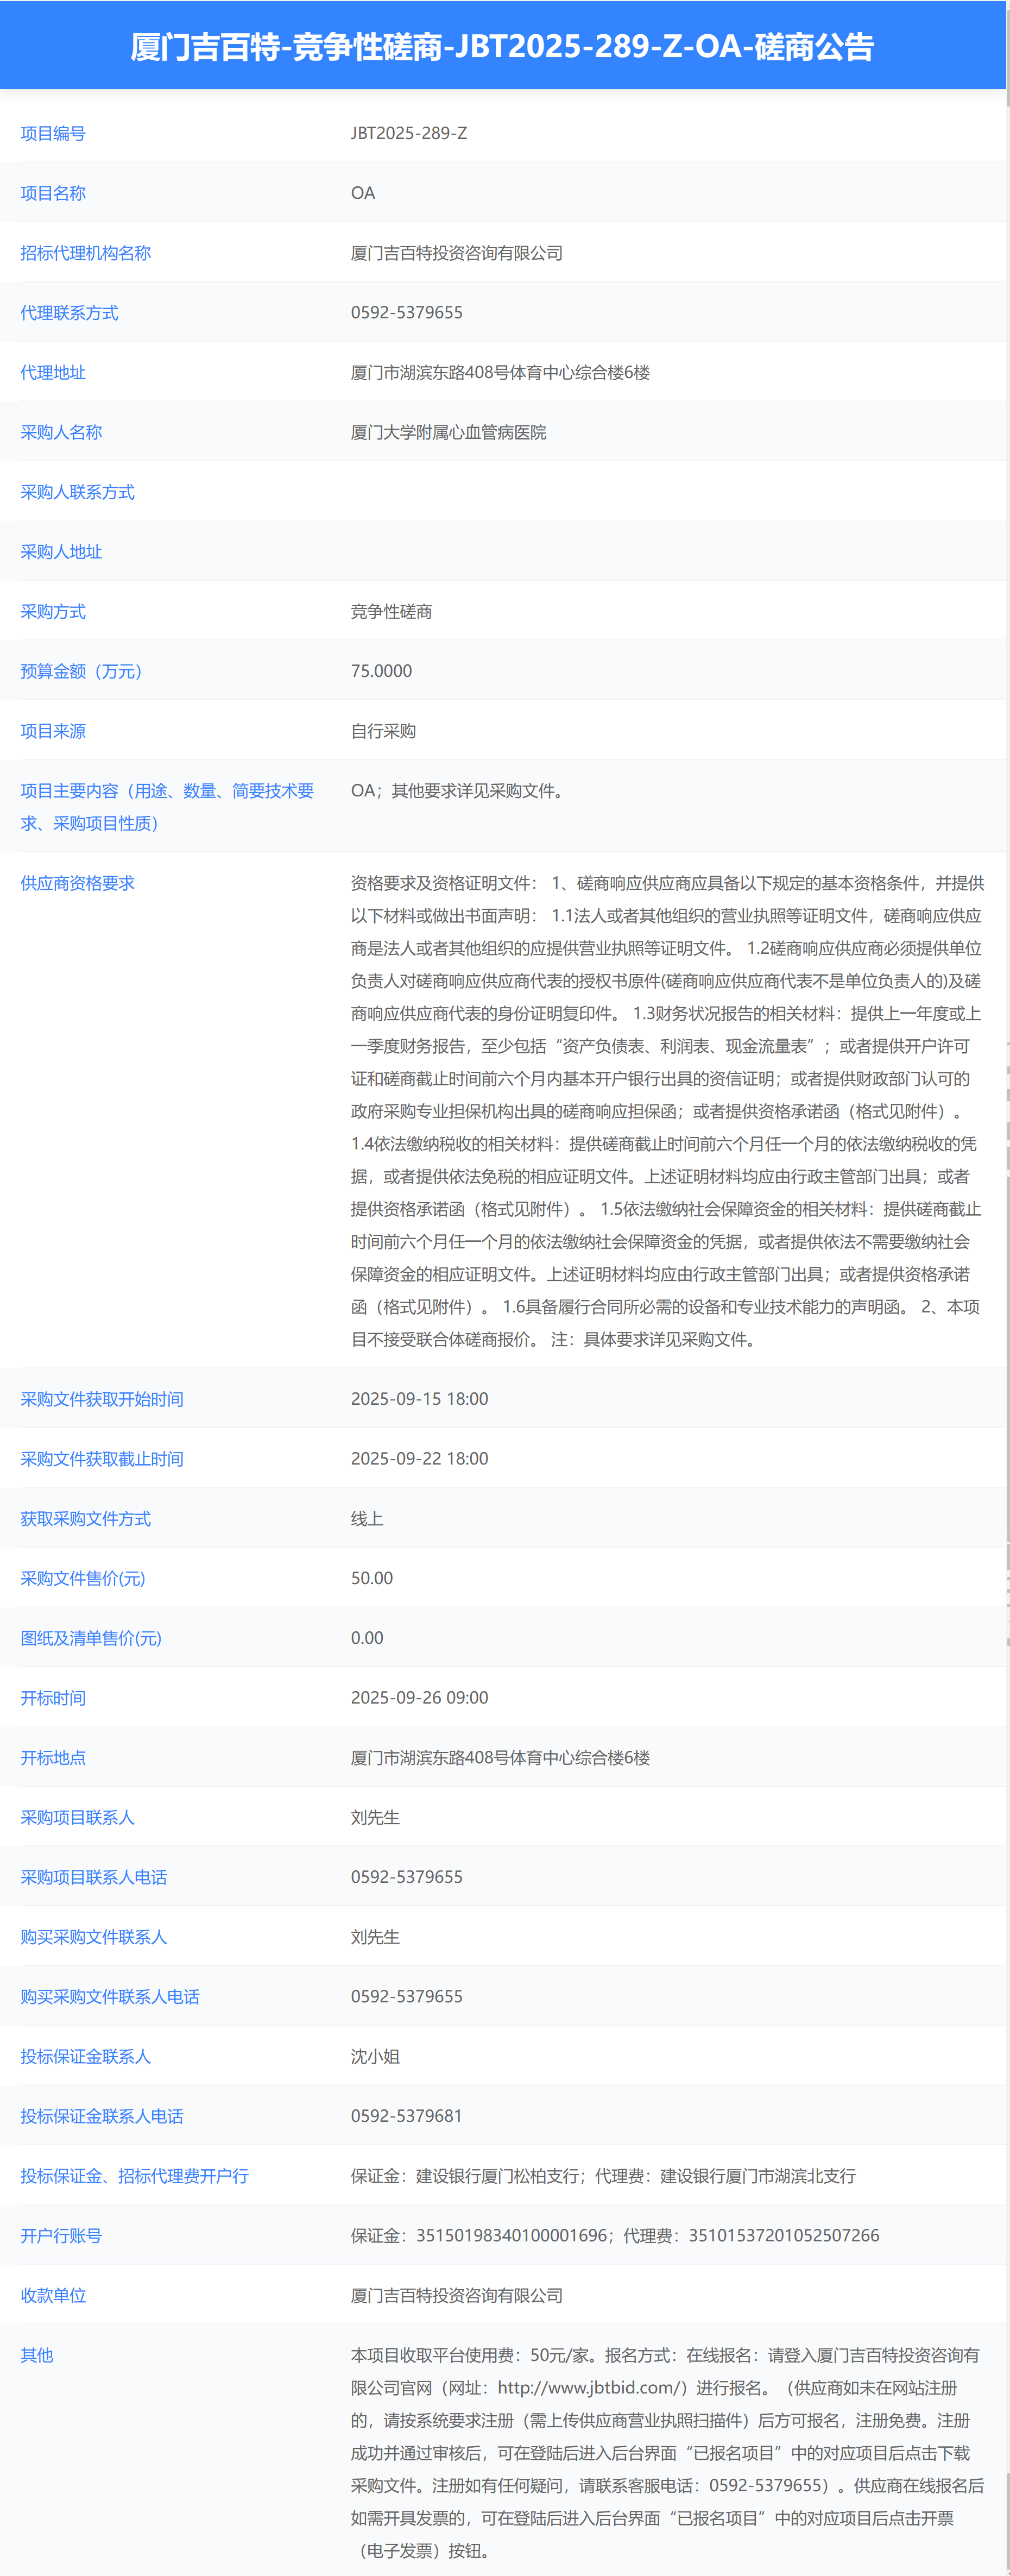Click the 项目编号 field label link
1010x2576 pixels.
pyautogui.click(x=53, y=132)
